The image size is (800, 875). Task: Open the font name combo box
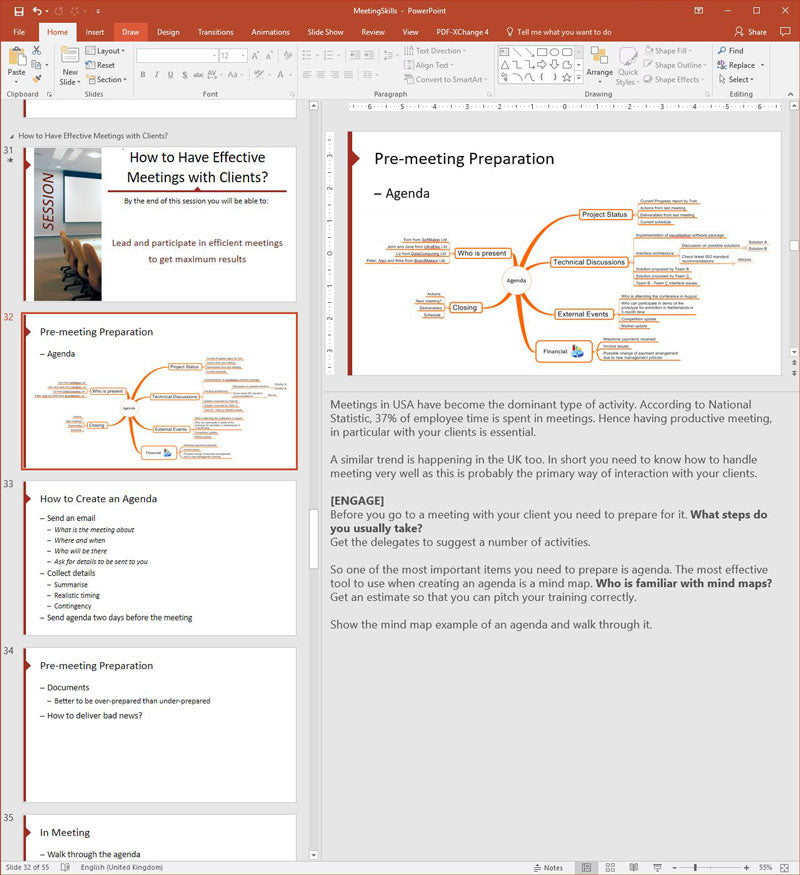point(177,56)
